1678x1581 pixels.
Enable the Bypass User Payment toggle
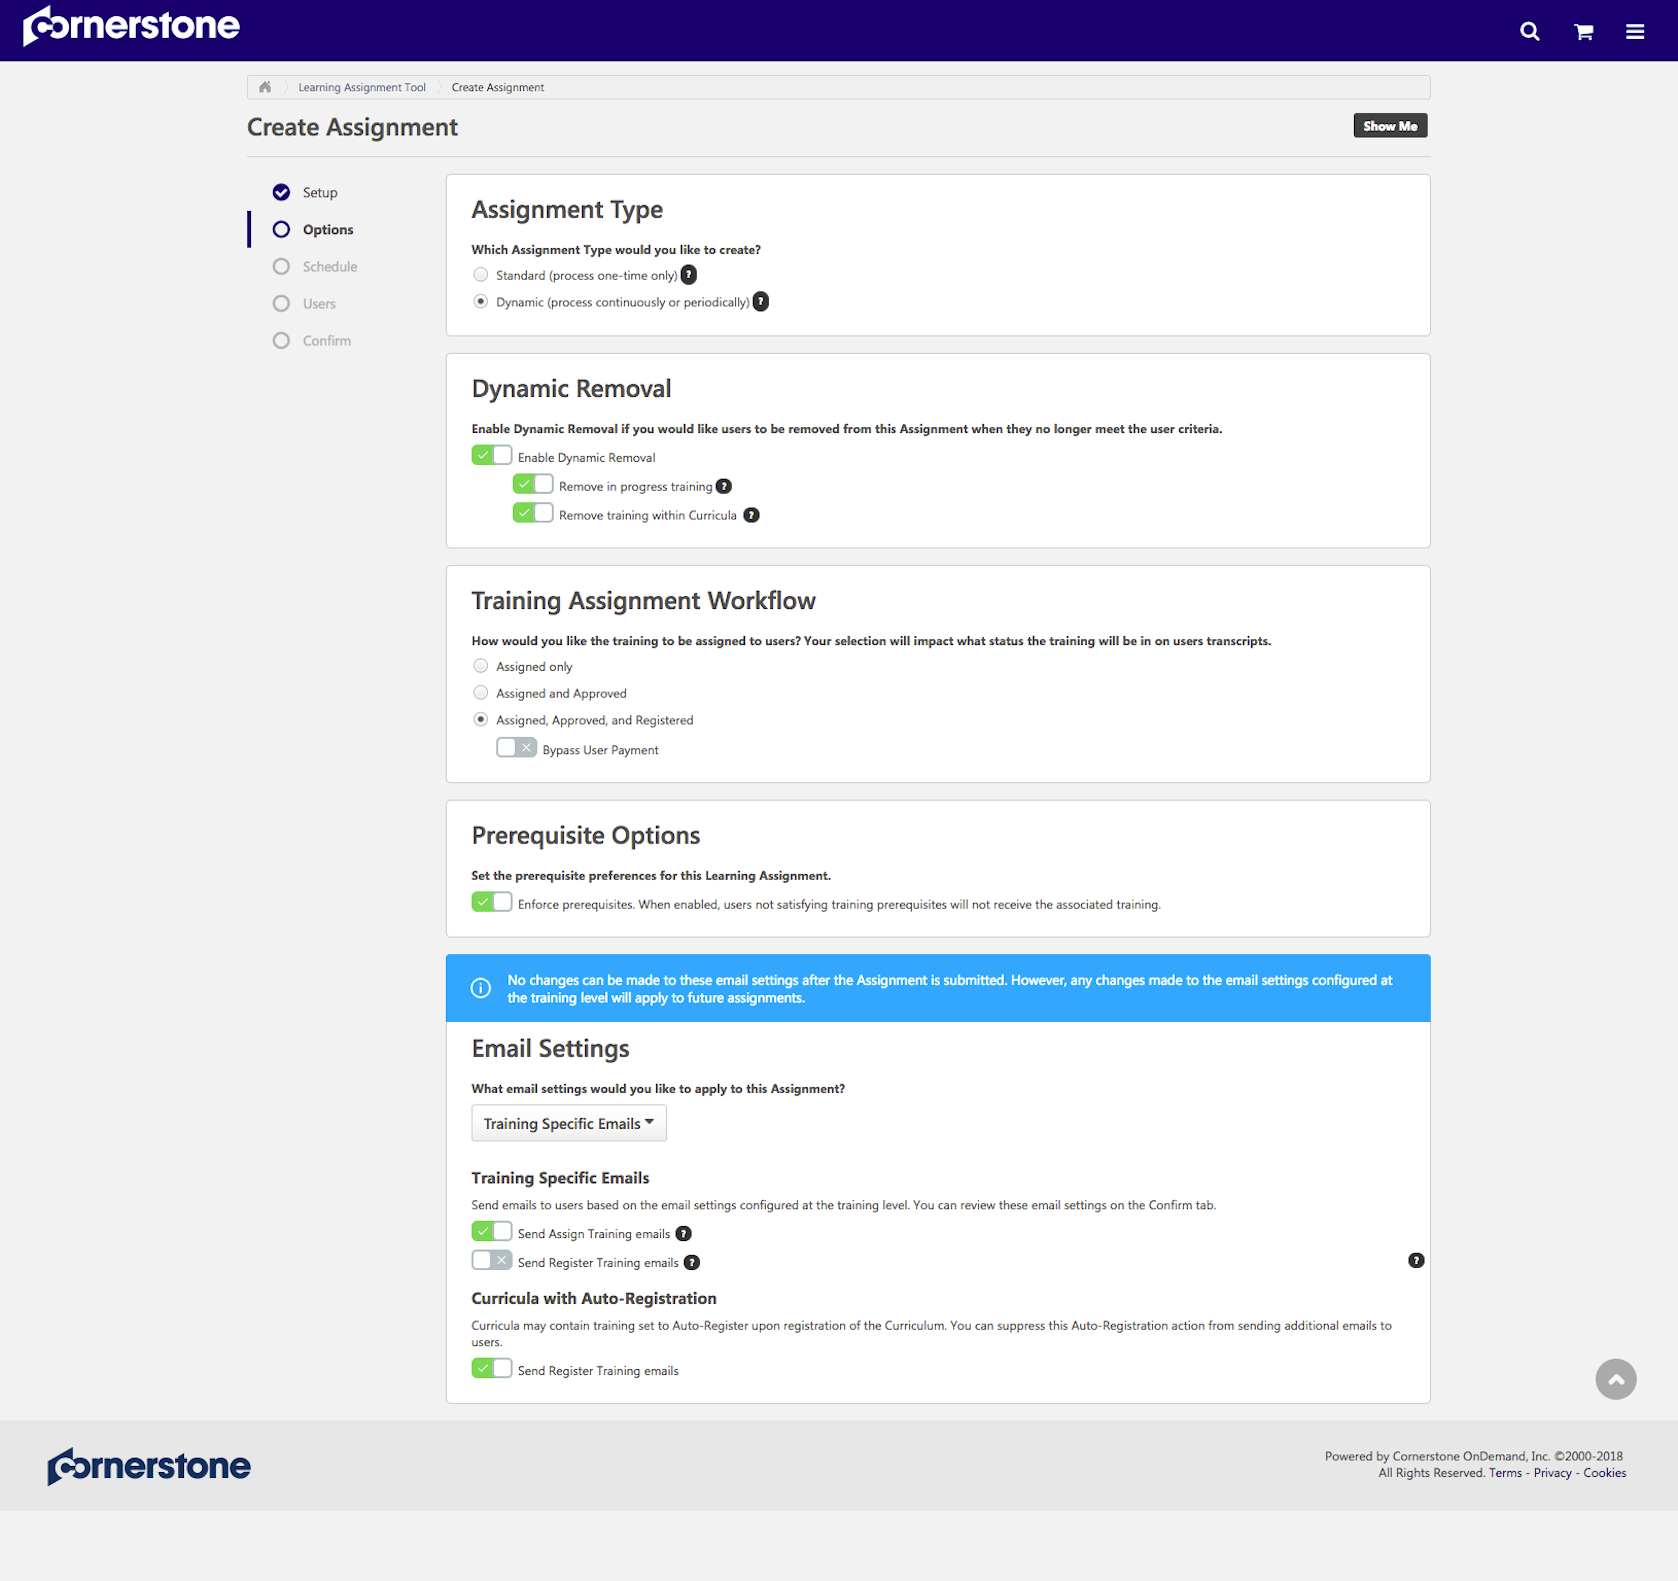[x=516, y=747]
